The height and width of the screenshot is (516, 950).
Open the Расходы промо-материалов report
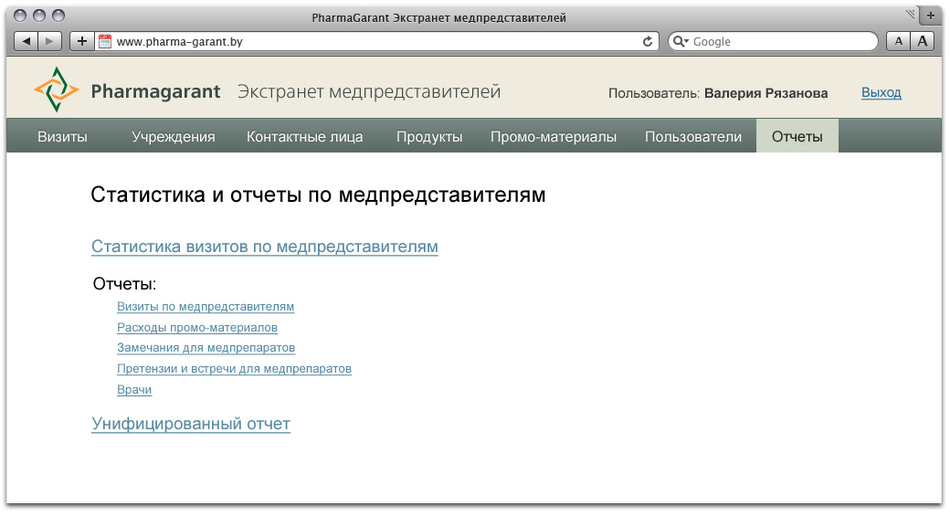click(197, 328)
